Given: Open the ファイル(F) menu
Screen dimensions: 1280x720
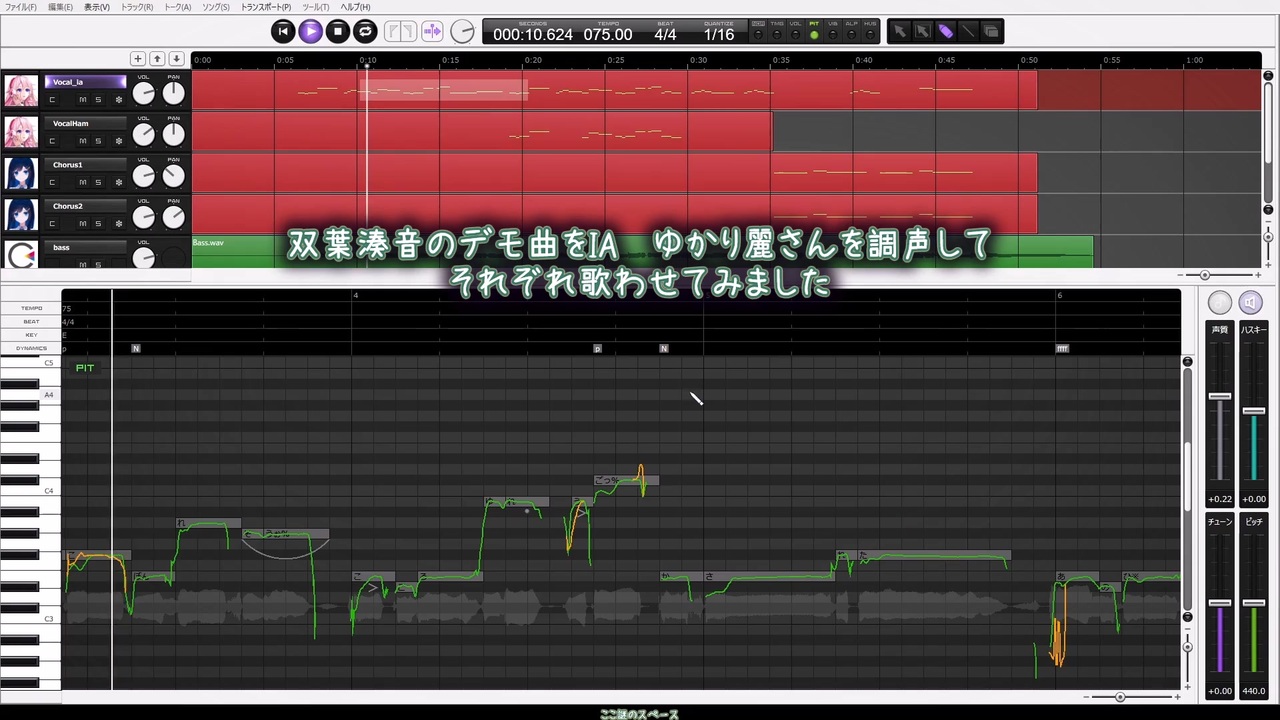Looking at the screenshot, I should point(20,7).
